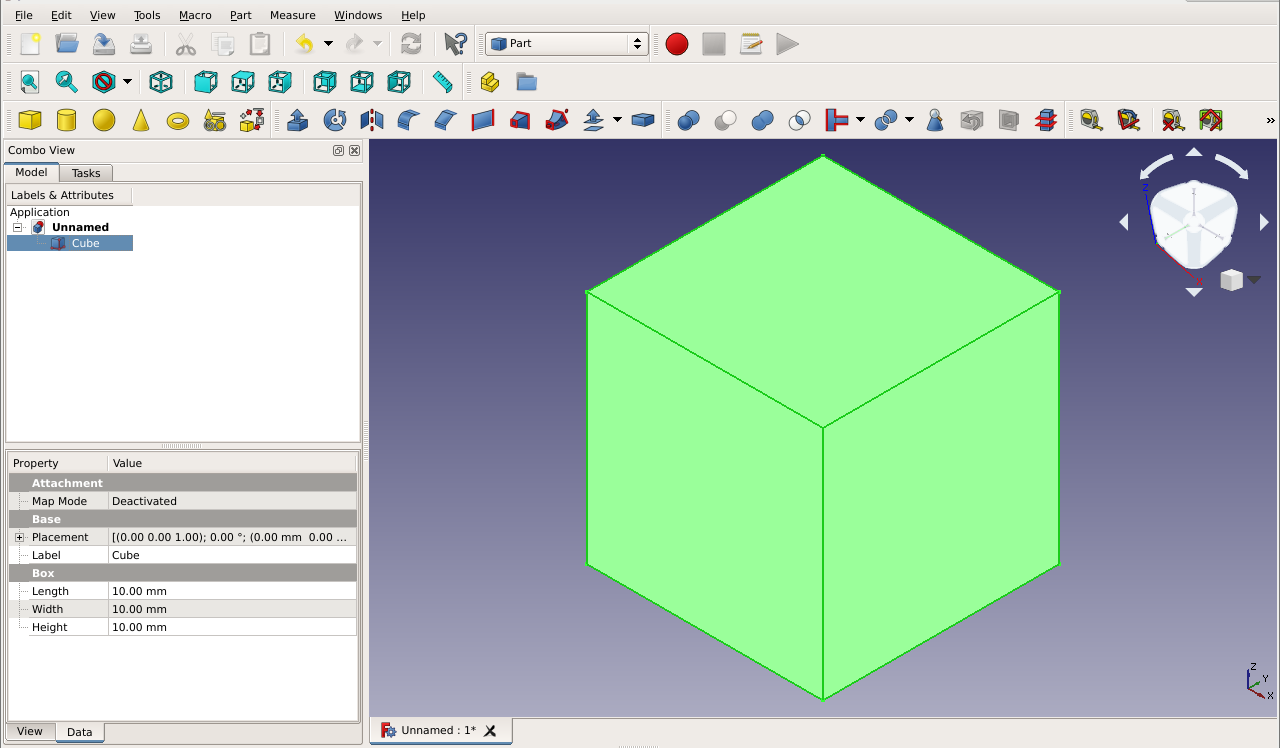
Task: Open the Macro menu
Action: (x=195, y=15)
